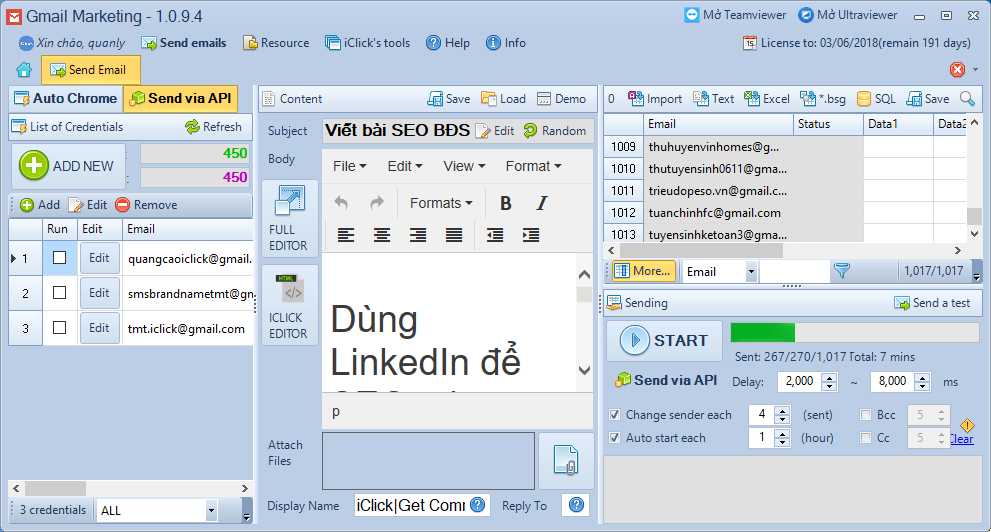Image resolution: width=991 pixels, height=532 pixels.
Task: Import recipients from *.bsg file
Action: (822, 99)
